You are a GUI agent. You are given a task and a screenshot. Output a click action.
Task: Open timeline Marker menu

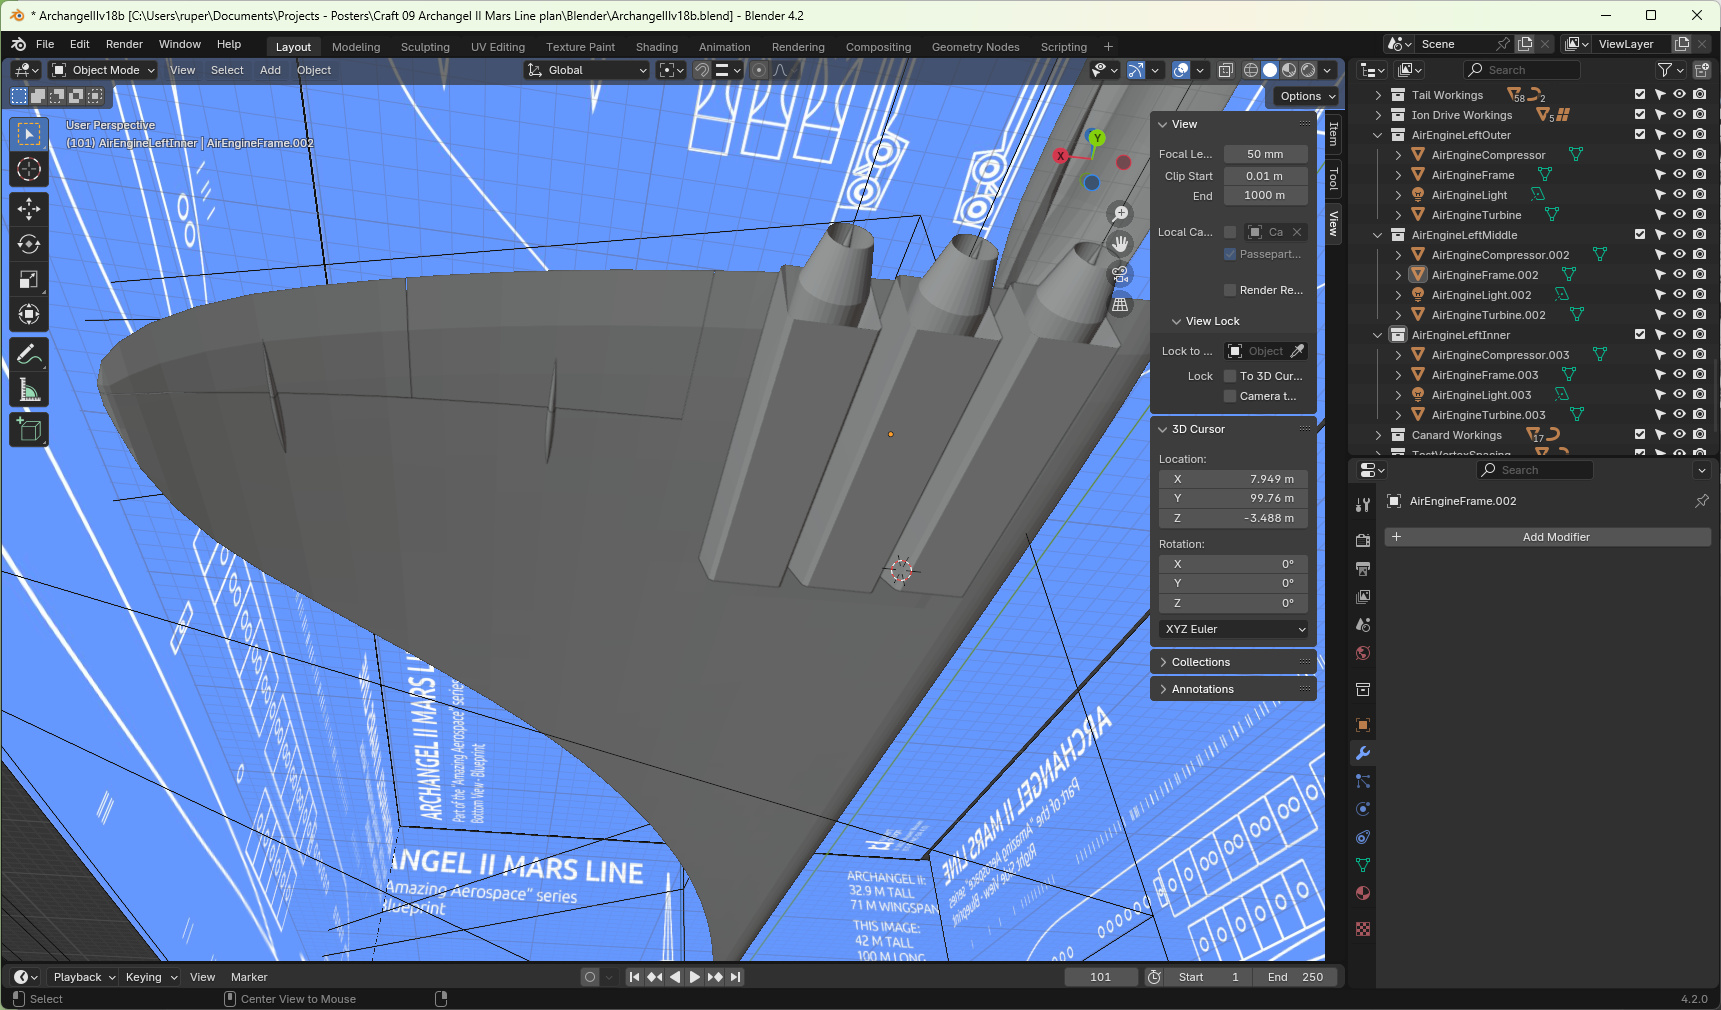(249, 977)
